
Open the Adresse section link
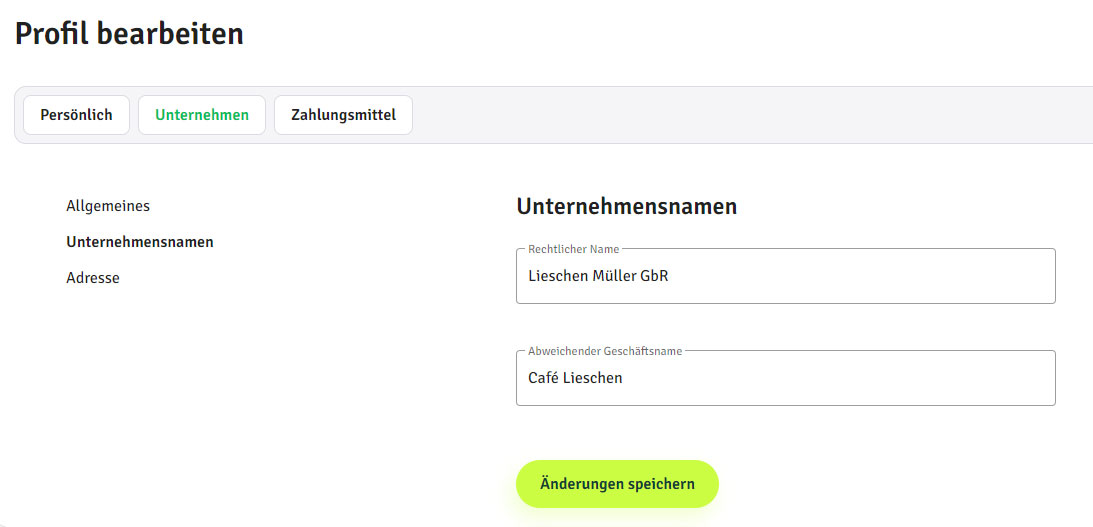point(93,278)
